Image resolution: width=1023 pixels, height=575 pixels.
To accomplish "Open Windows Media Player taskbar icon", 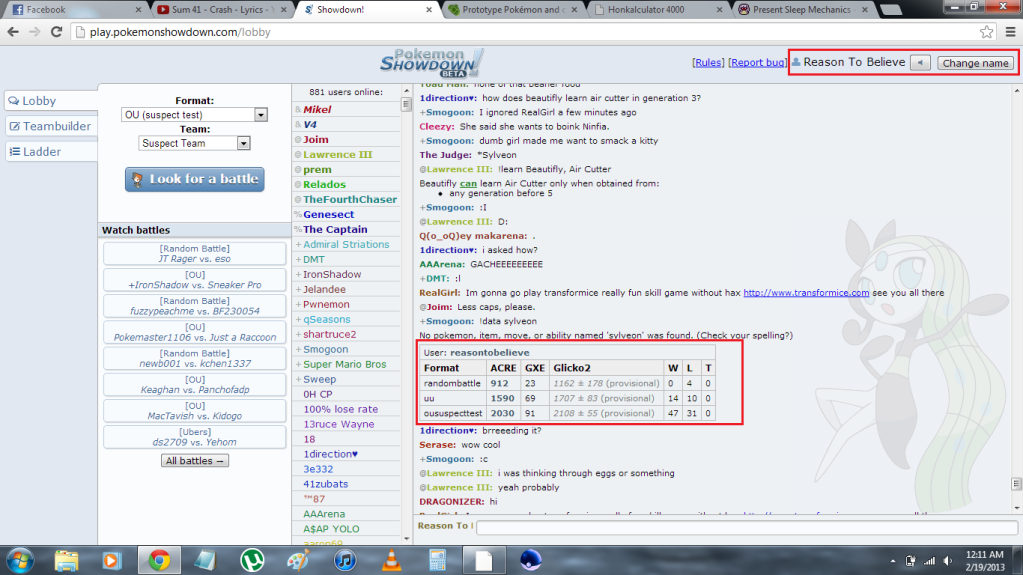I will (112, 561).
